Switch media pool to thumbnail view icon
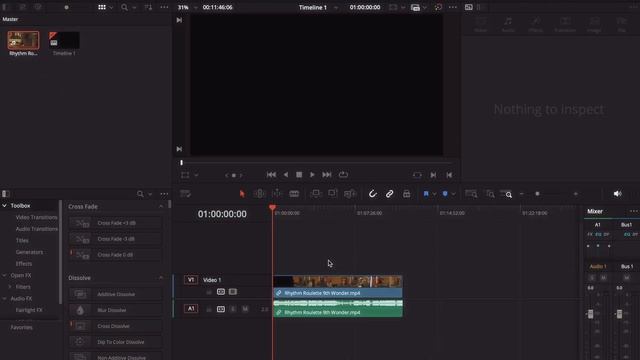The width and height of the screenshot is (640, 360). coord(102,7)
